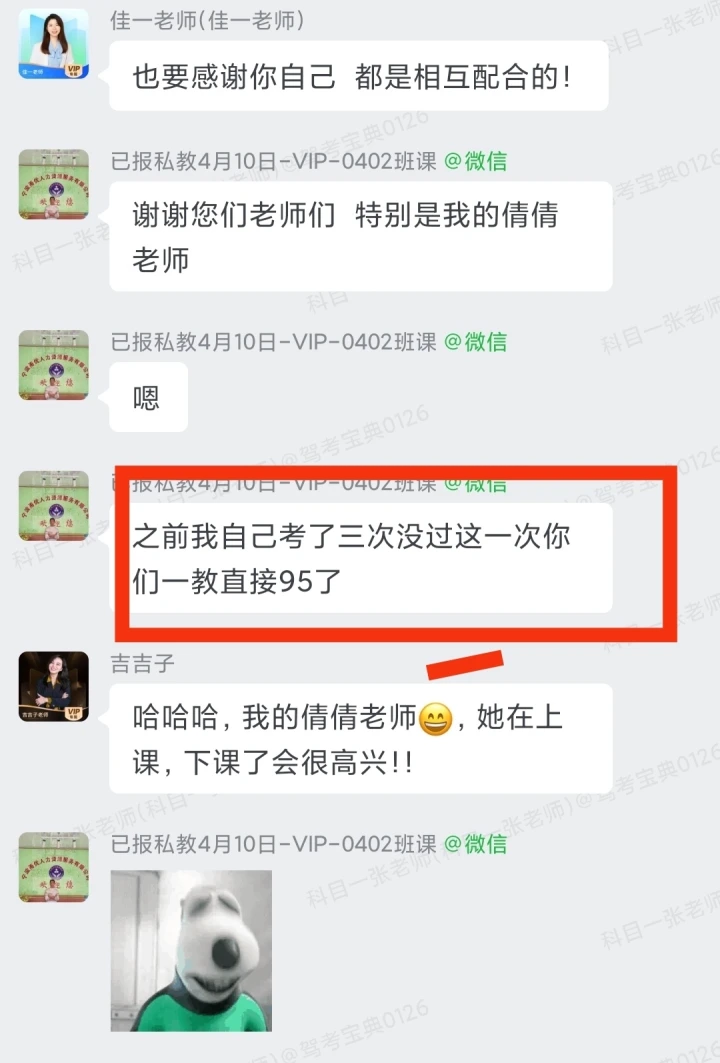
Task: Tap sender name 已报私教4月10日 above the dog sticker
Action: [274, 844]
